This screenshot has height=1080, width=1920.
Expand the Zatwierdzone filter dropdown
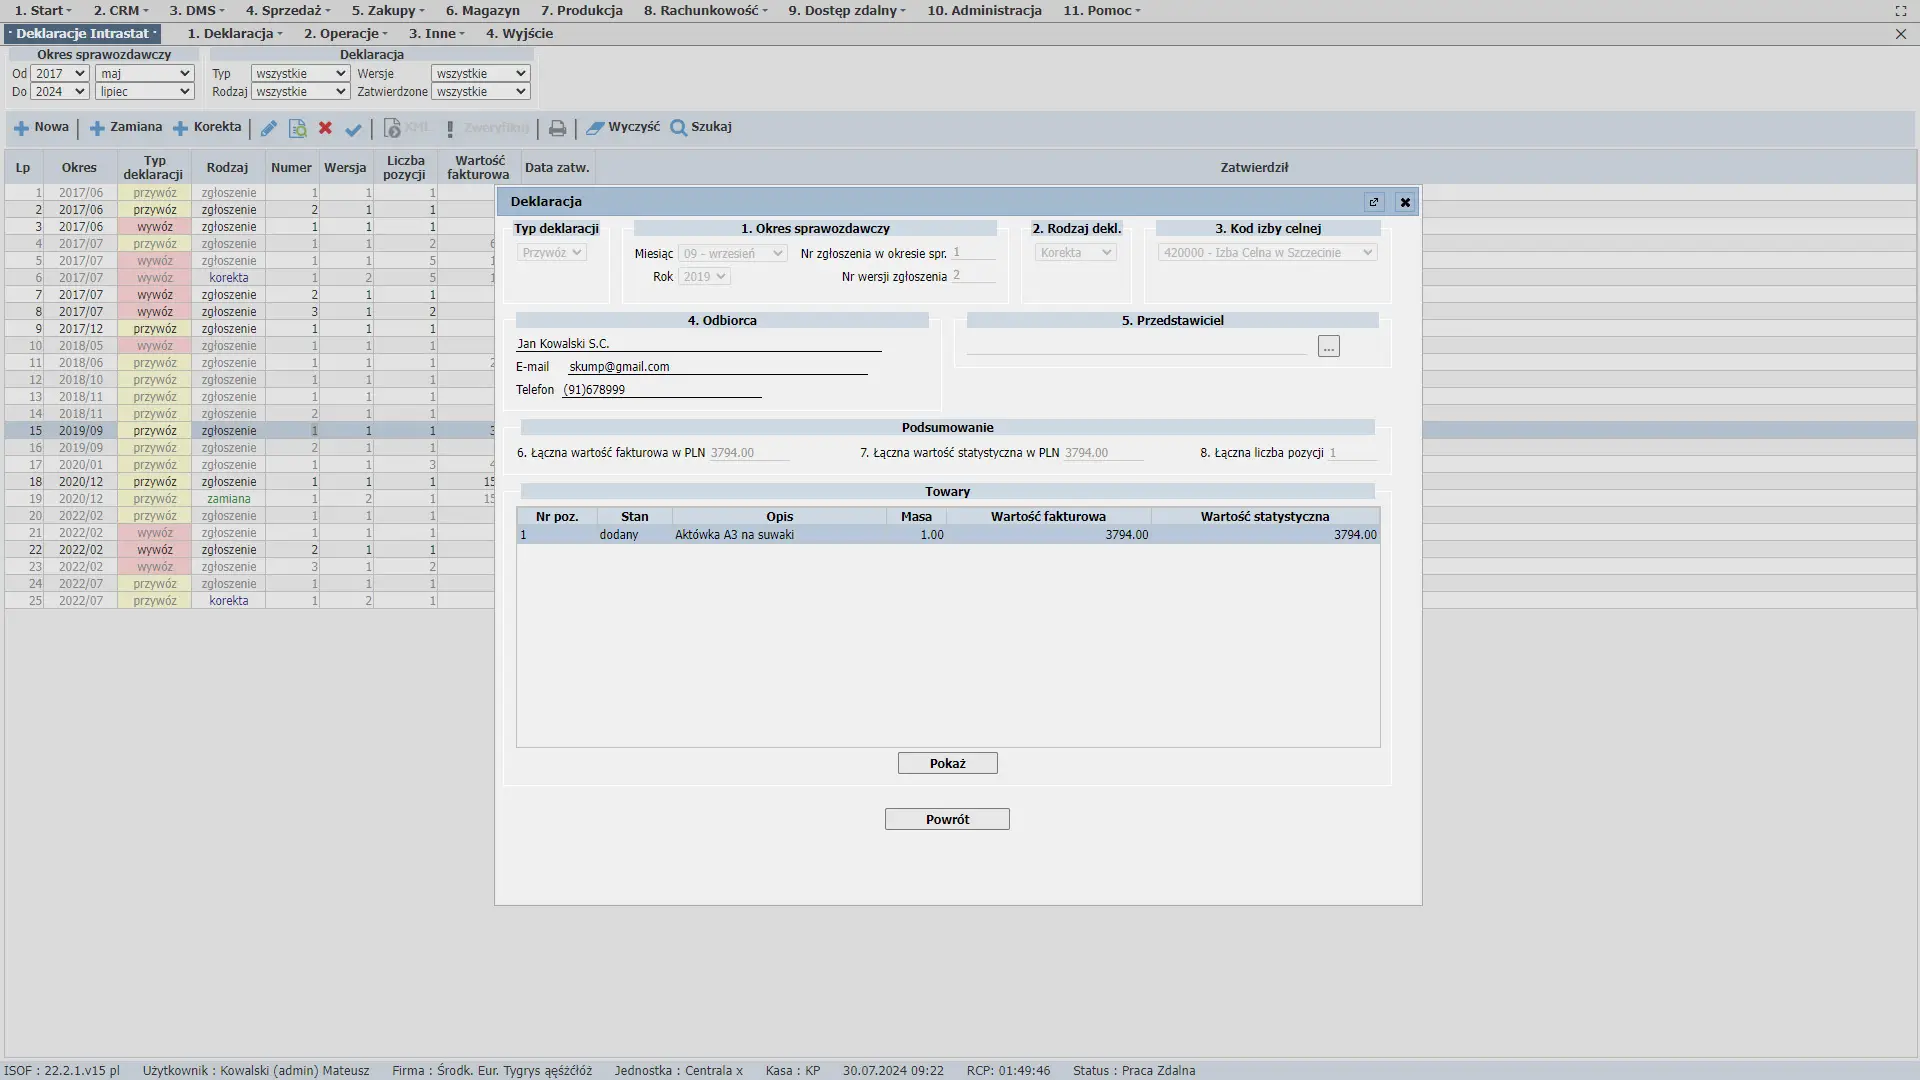[480, 91]
